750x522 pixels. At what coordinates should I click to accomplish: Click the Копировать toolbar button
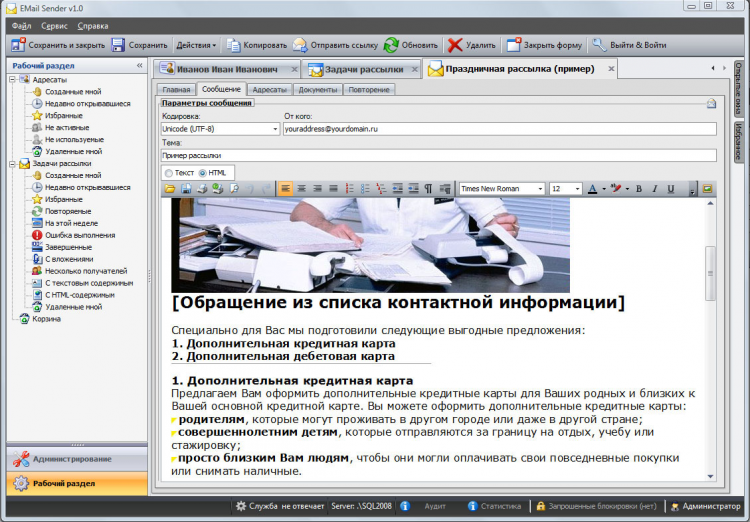256,45
